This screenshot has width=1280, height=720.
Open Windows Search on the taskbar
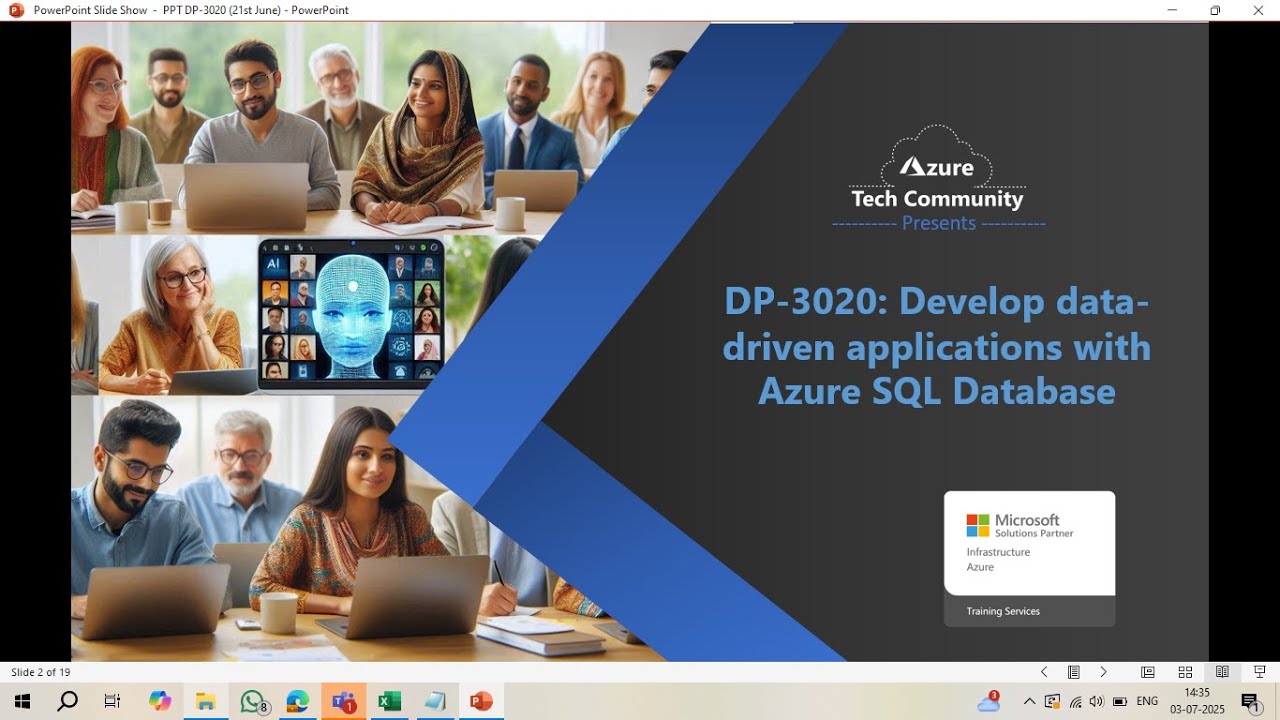pyautogui.click(x=67, y=701)
